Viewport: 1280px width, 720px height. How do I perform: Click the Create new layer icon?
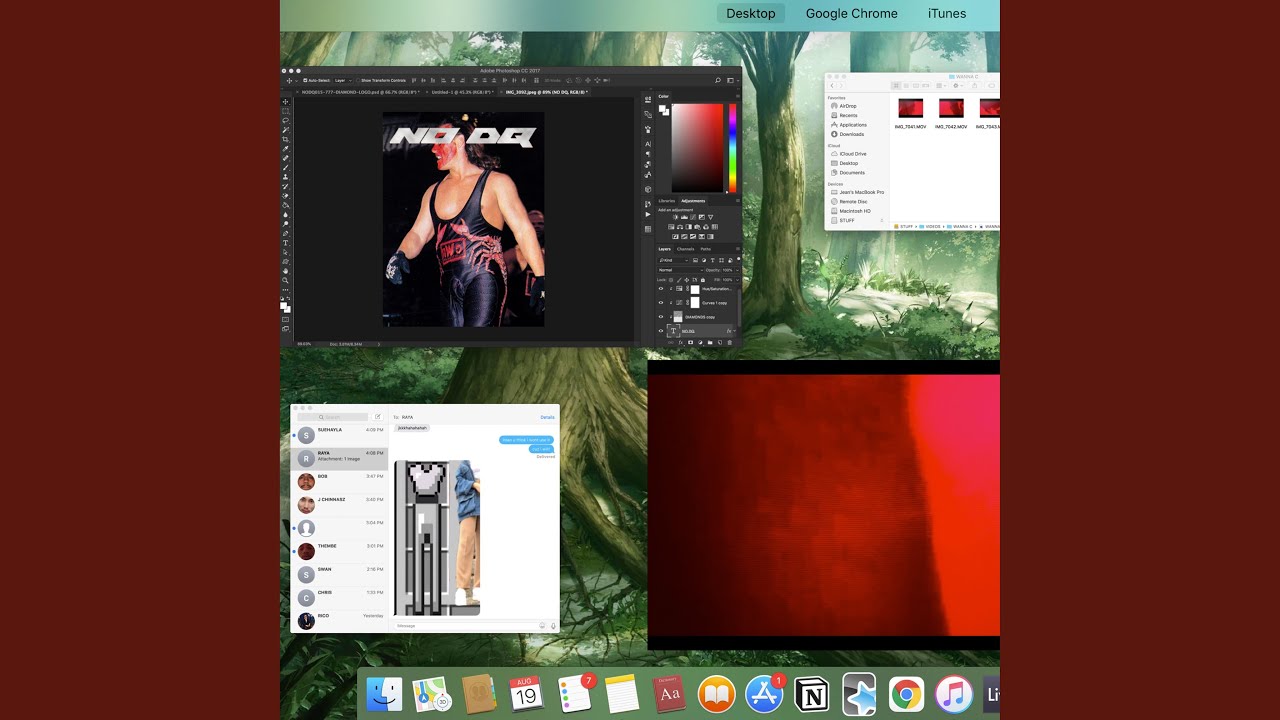click(x=720, y=342)
